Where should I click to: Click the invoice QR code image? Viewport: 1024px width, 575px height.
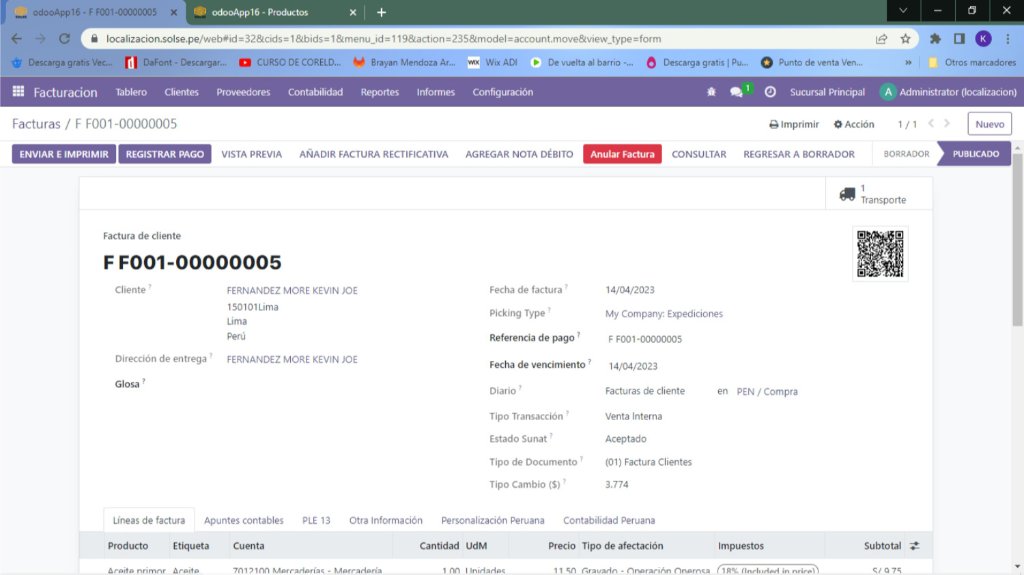click(880, 254)
